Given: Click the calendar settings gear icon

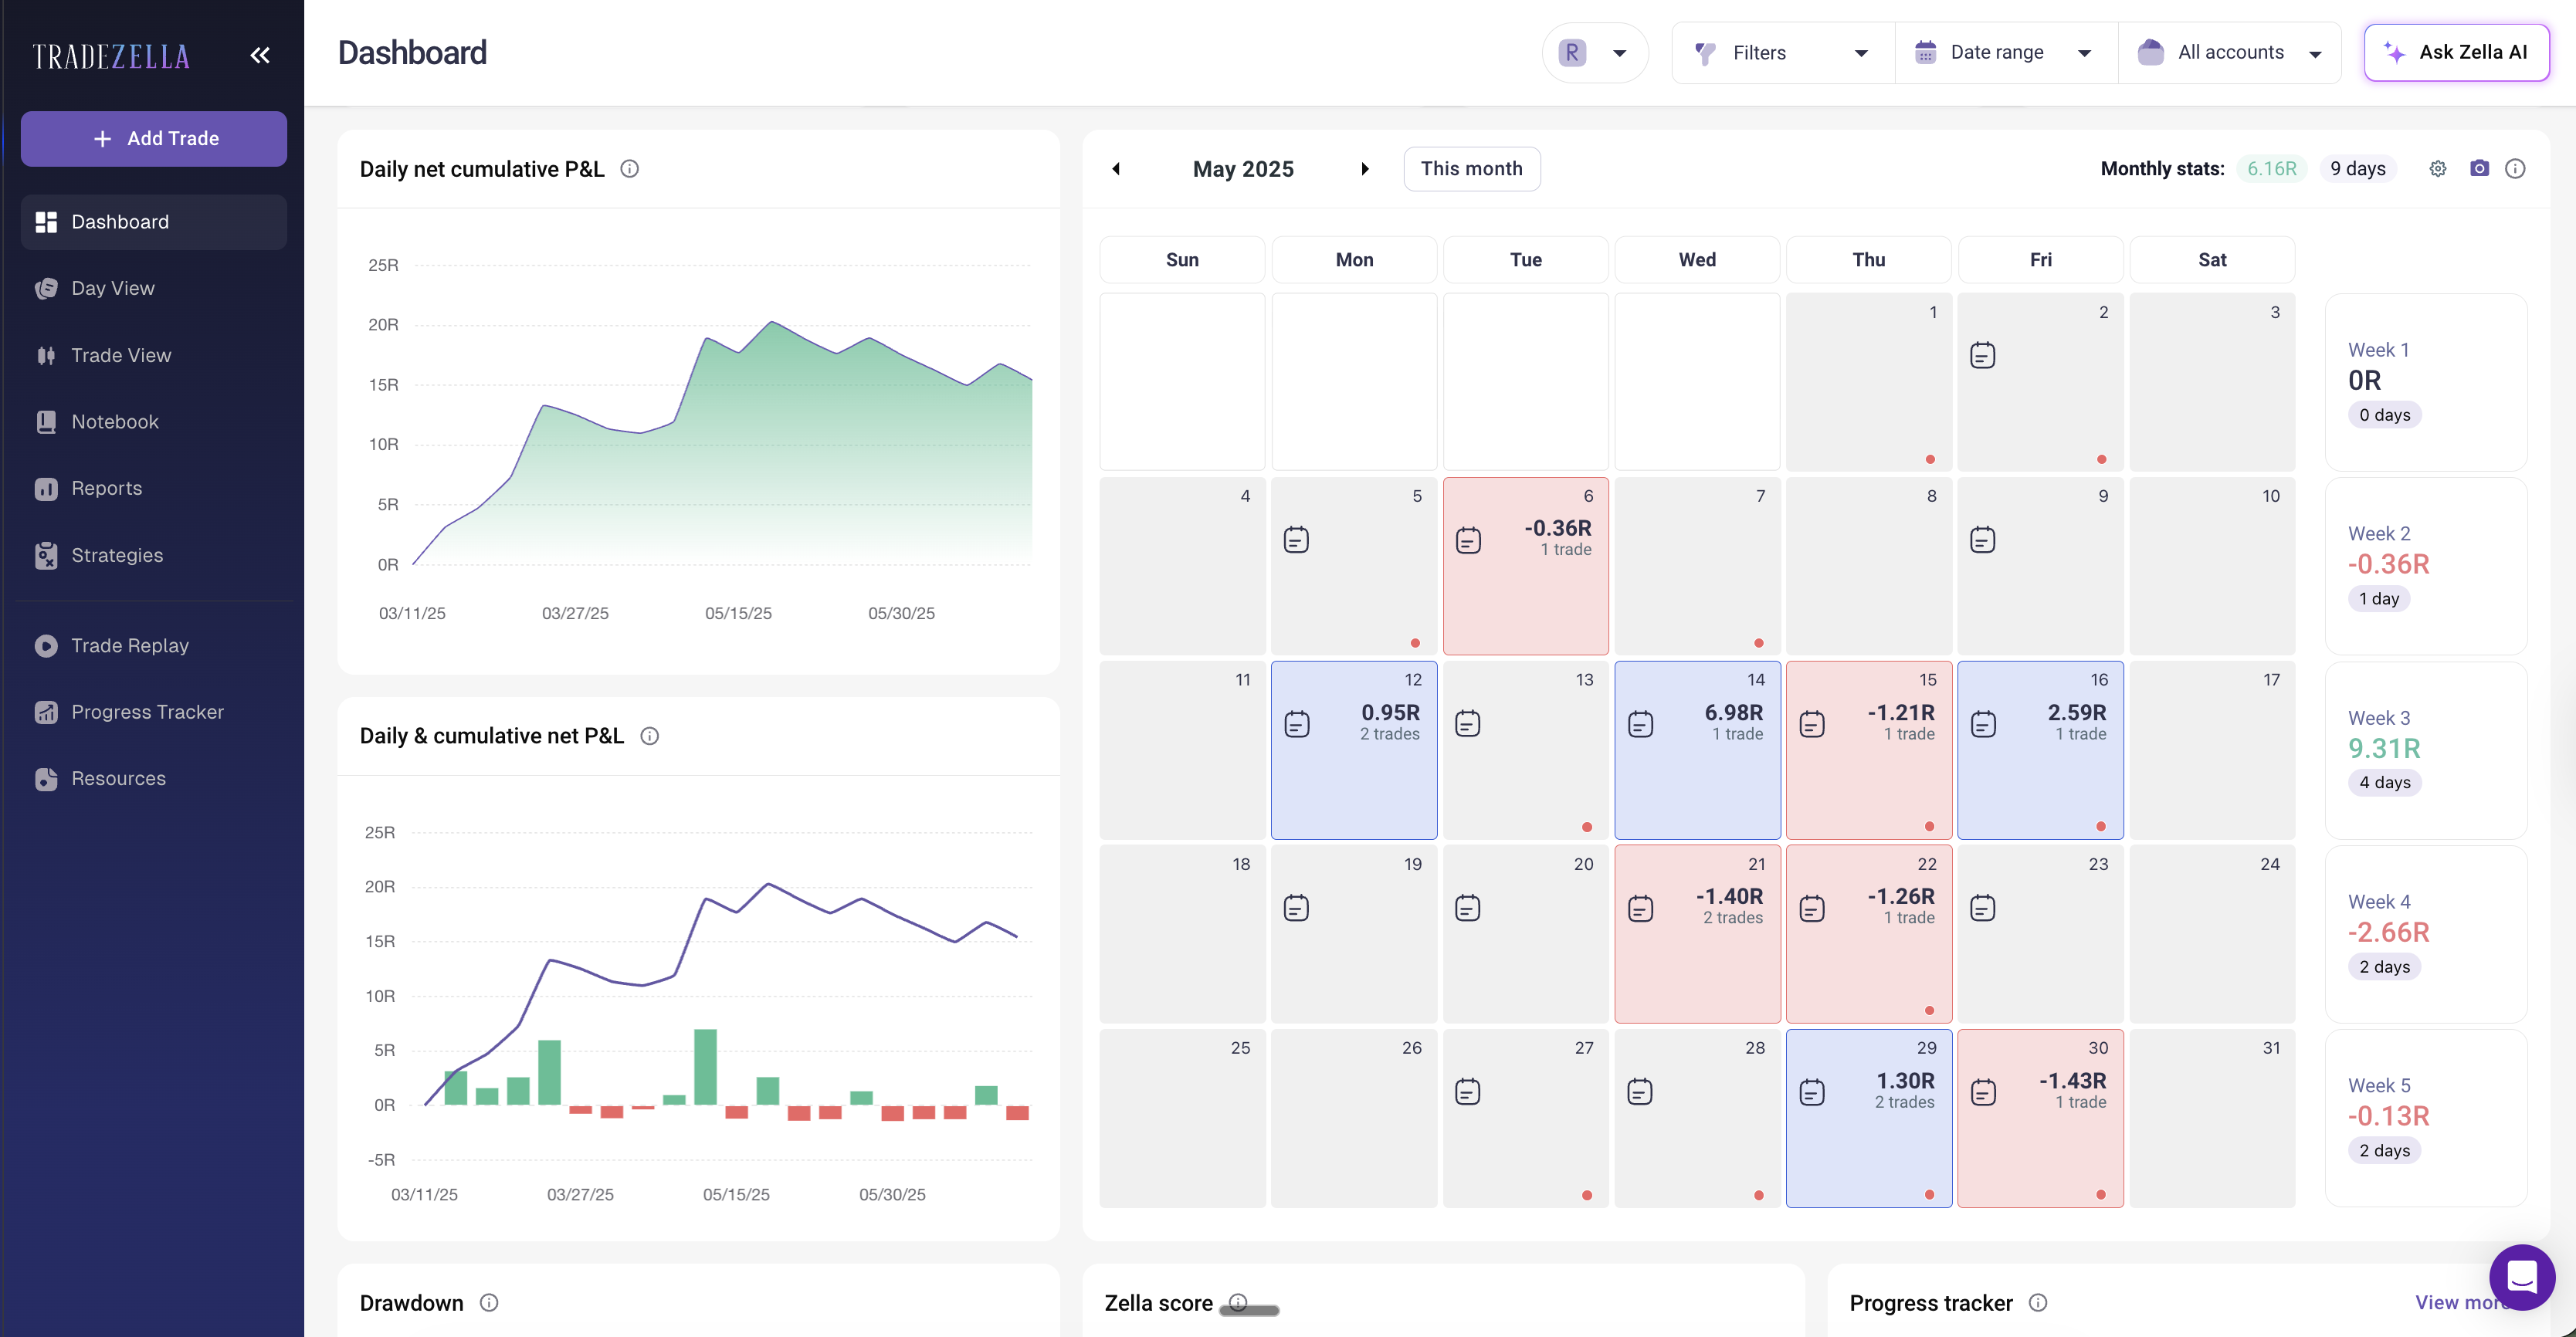Looking at the screenshot, I should pos(2437,169).
